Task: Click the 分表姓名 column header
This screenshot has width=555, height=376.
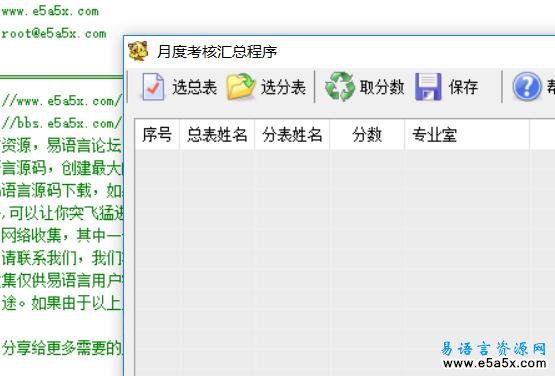Action: click(292, 135)
